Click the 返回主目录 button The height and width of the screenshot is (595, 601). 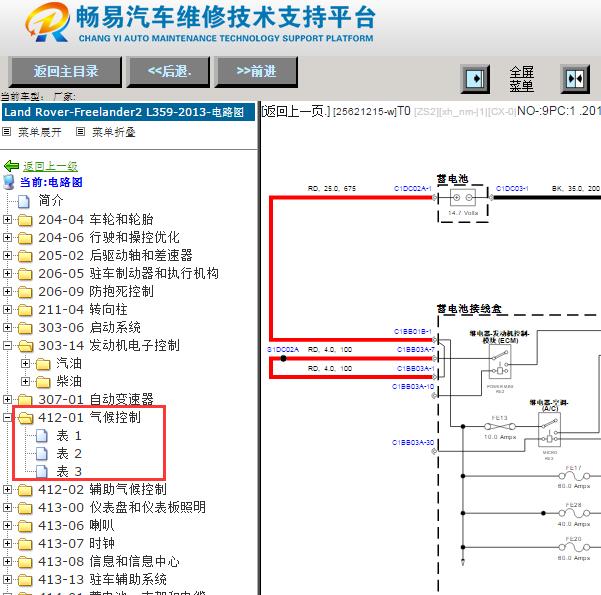click(x=65, y=71)
